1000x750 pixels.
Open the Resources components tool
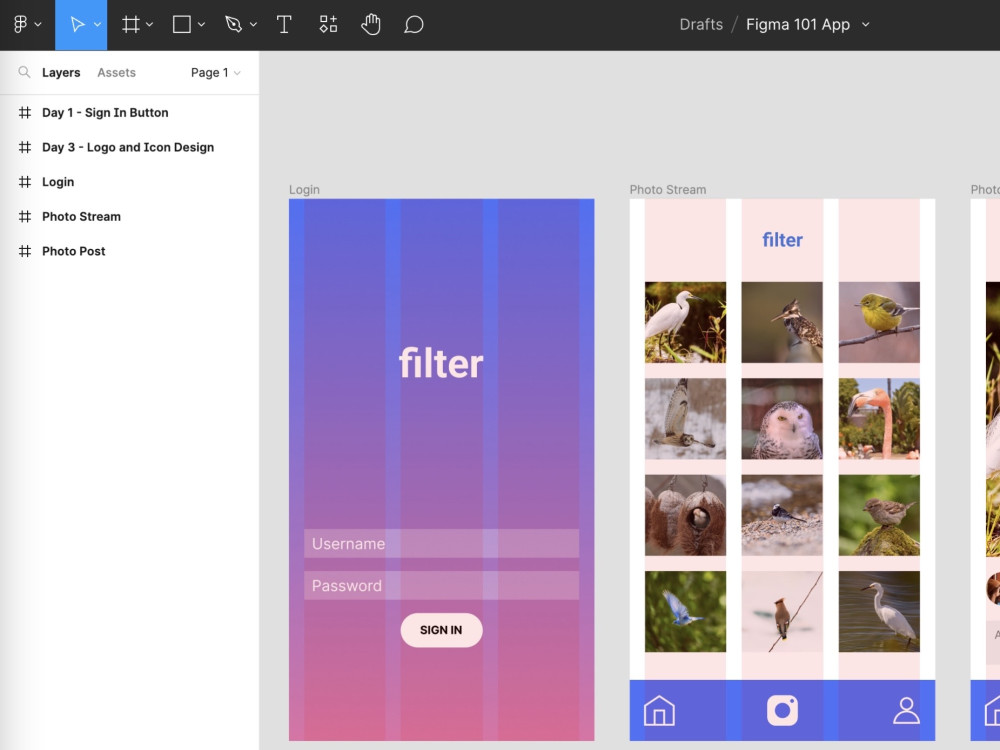[328, 24]
